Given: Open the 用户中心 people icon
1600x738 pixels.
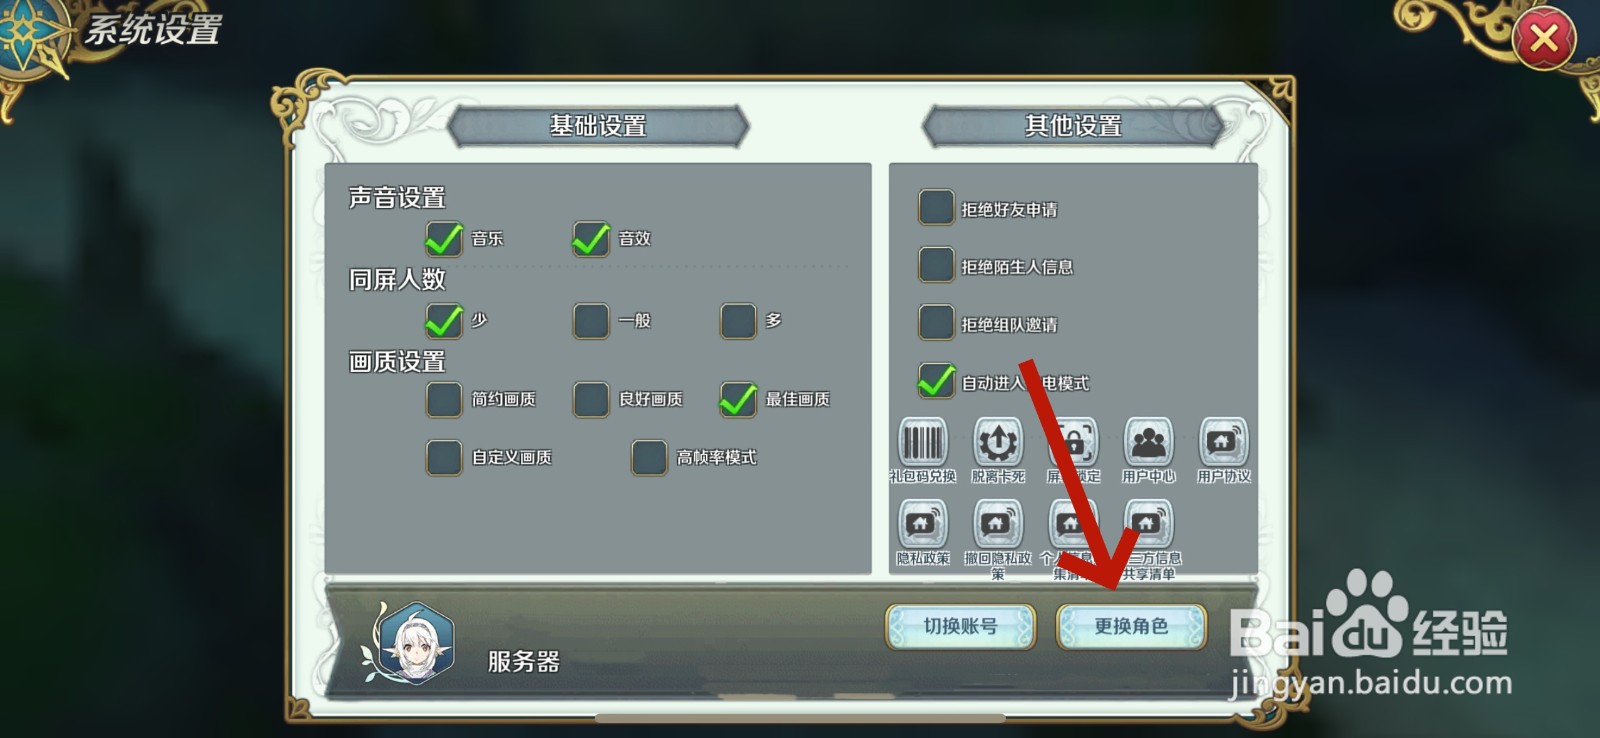Looking at the screenshot, I should [1148, 442].
